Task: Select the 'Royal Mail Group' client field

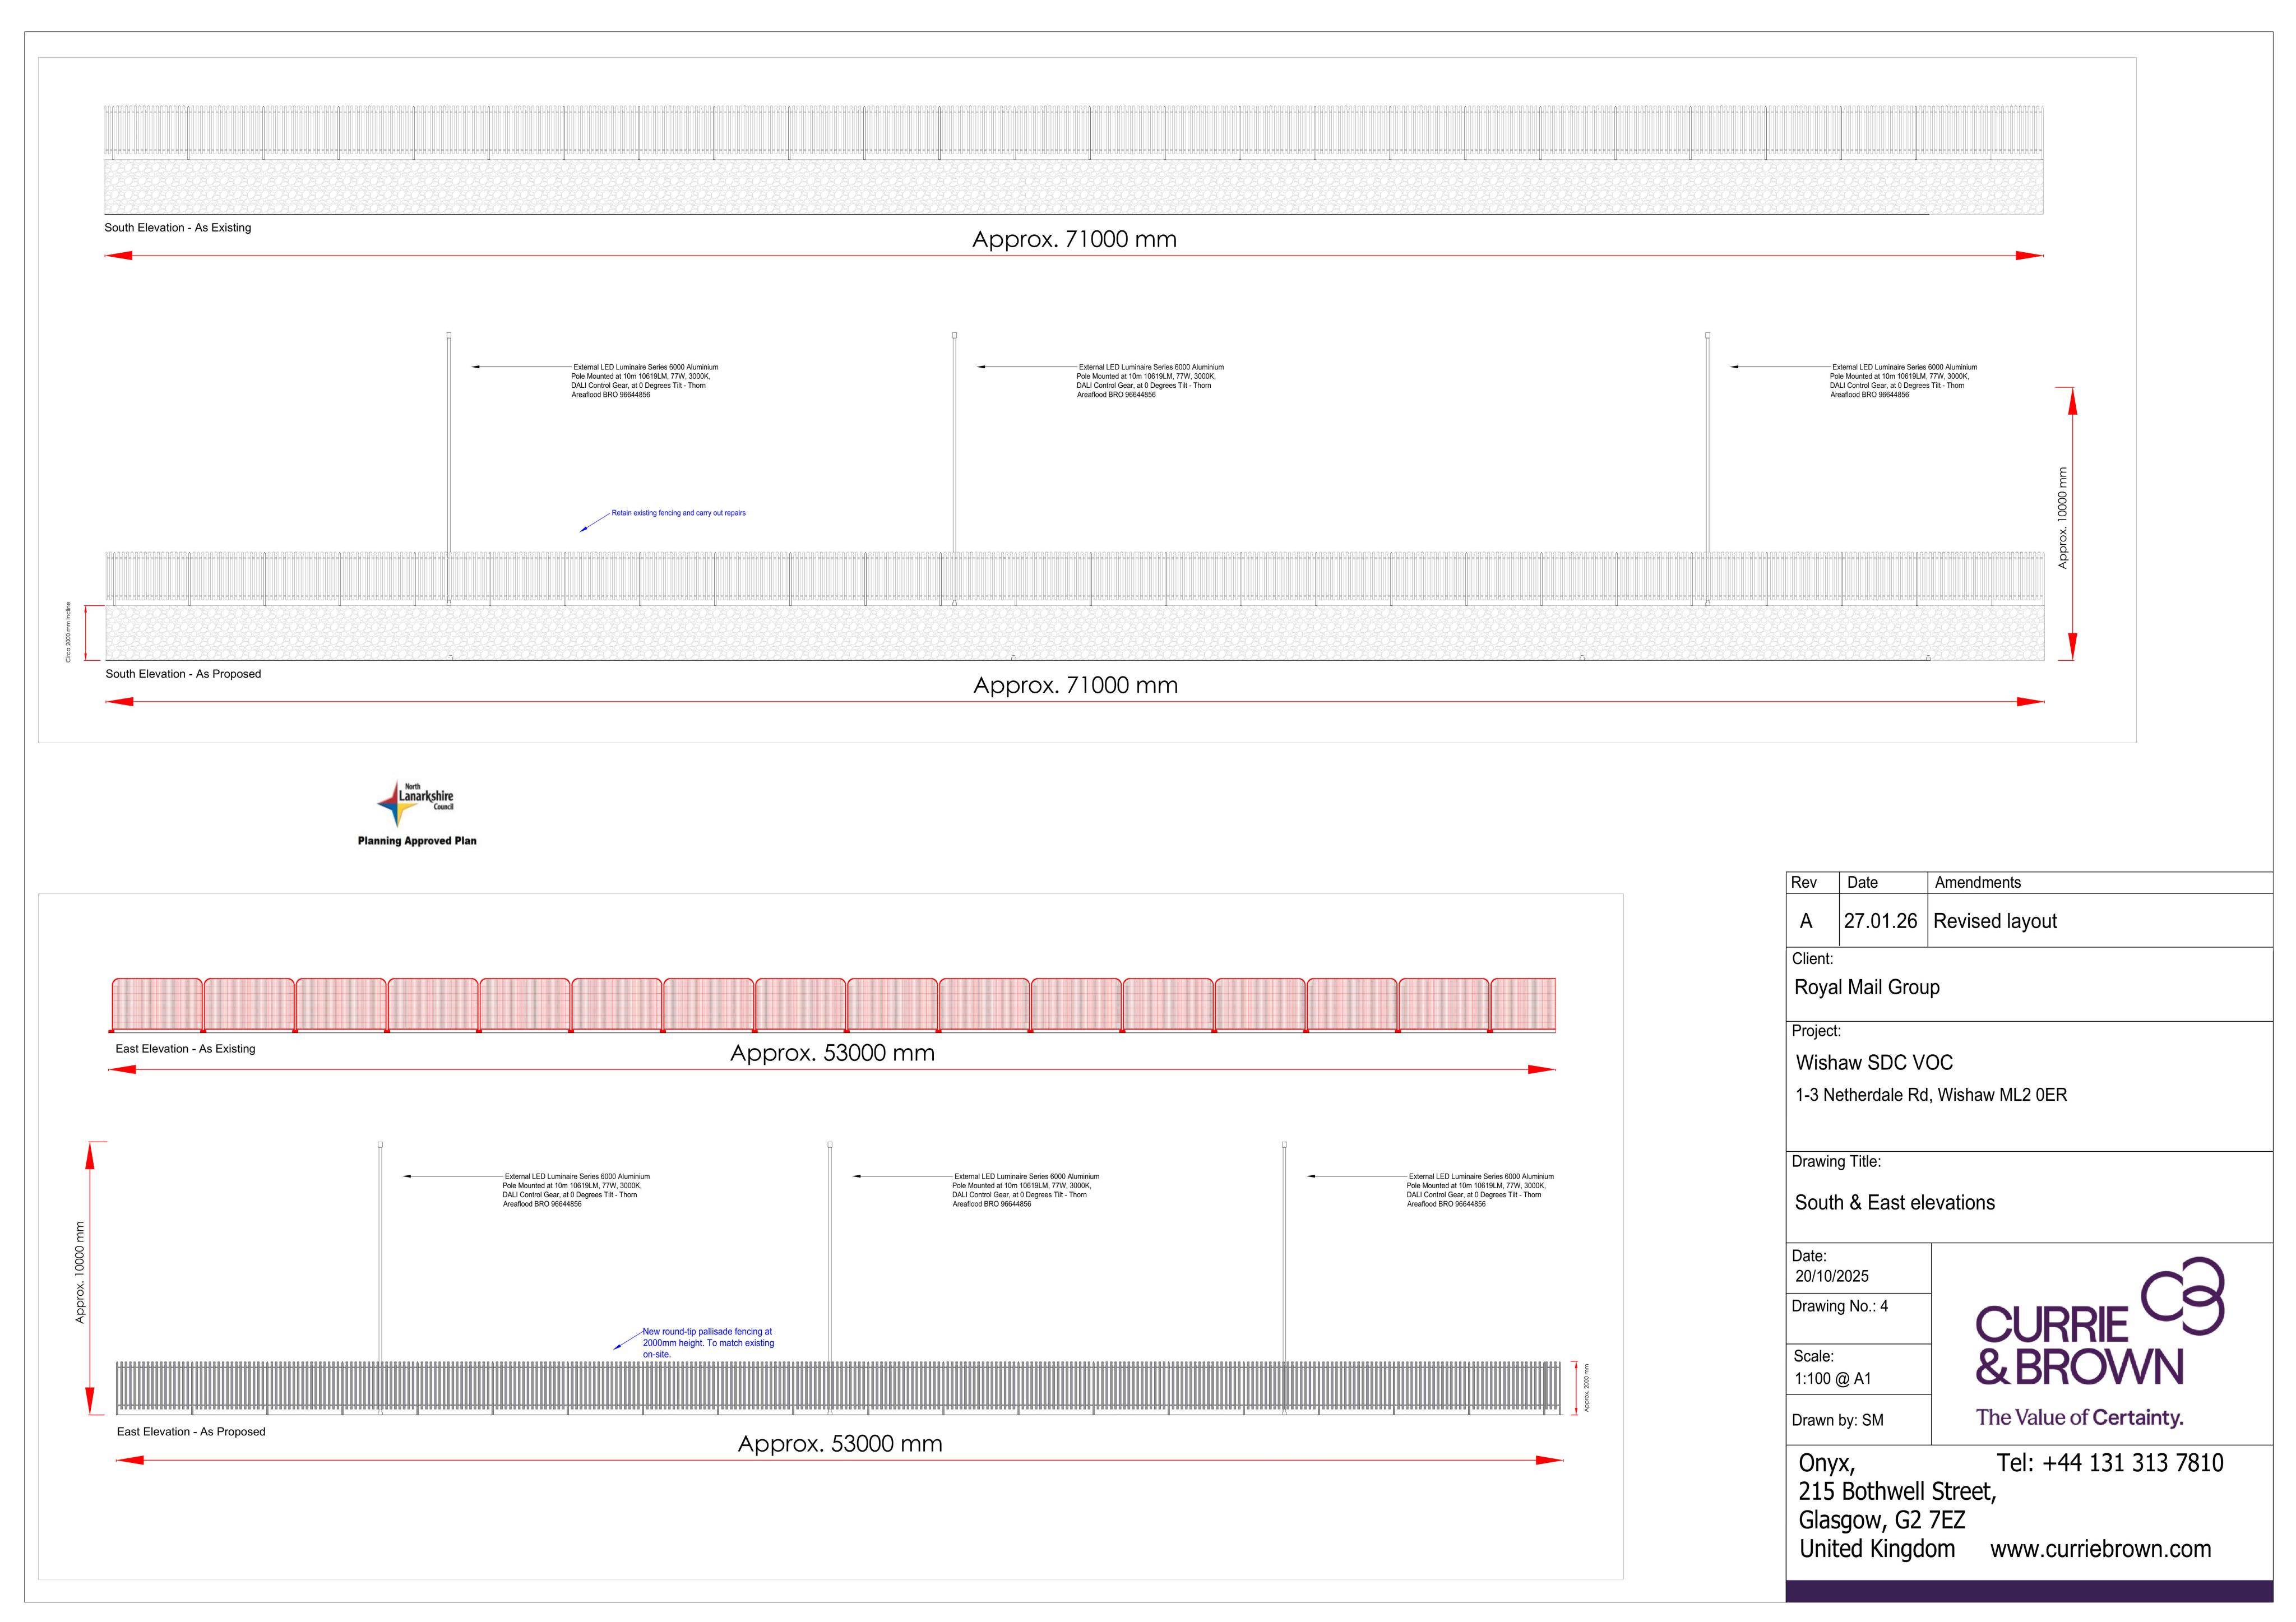Action: 1867,988
